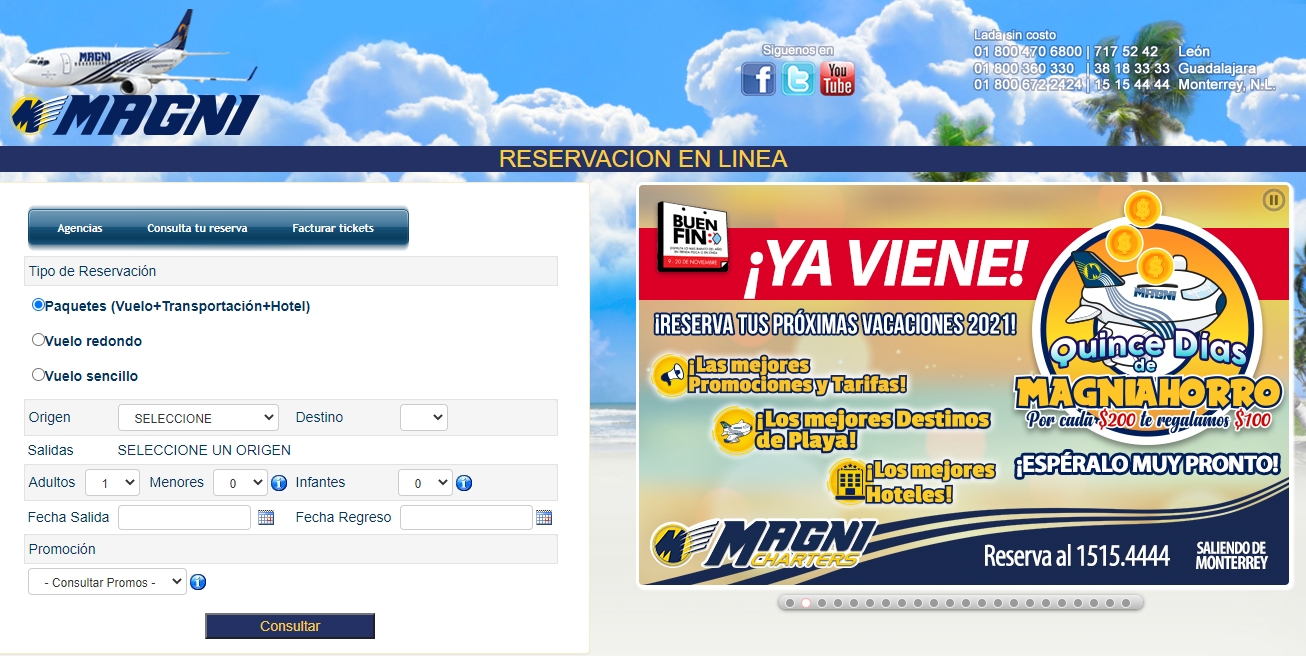
Task: Click the Guadalajara phone number line
Action: point(1115,68)
